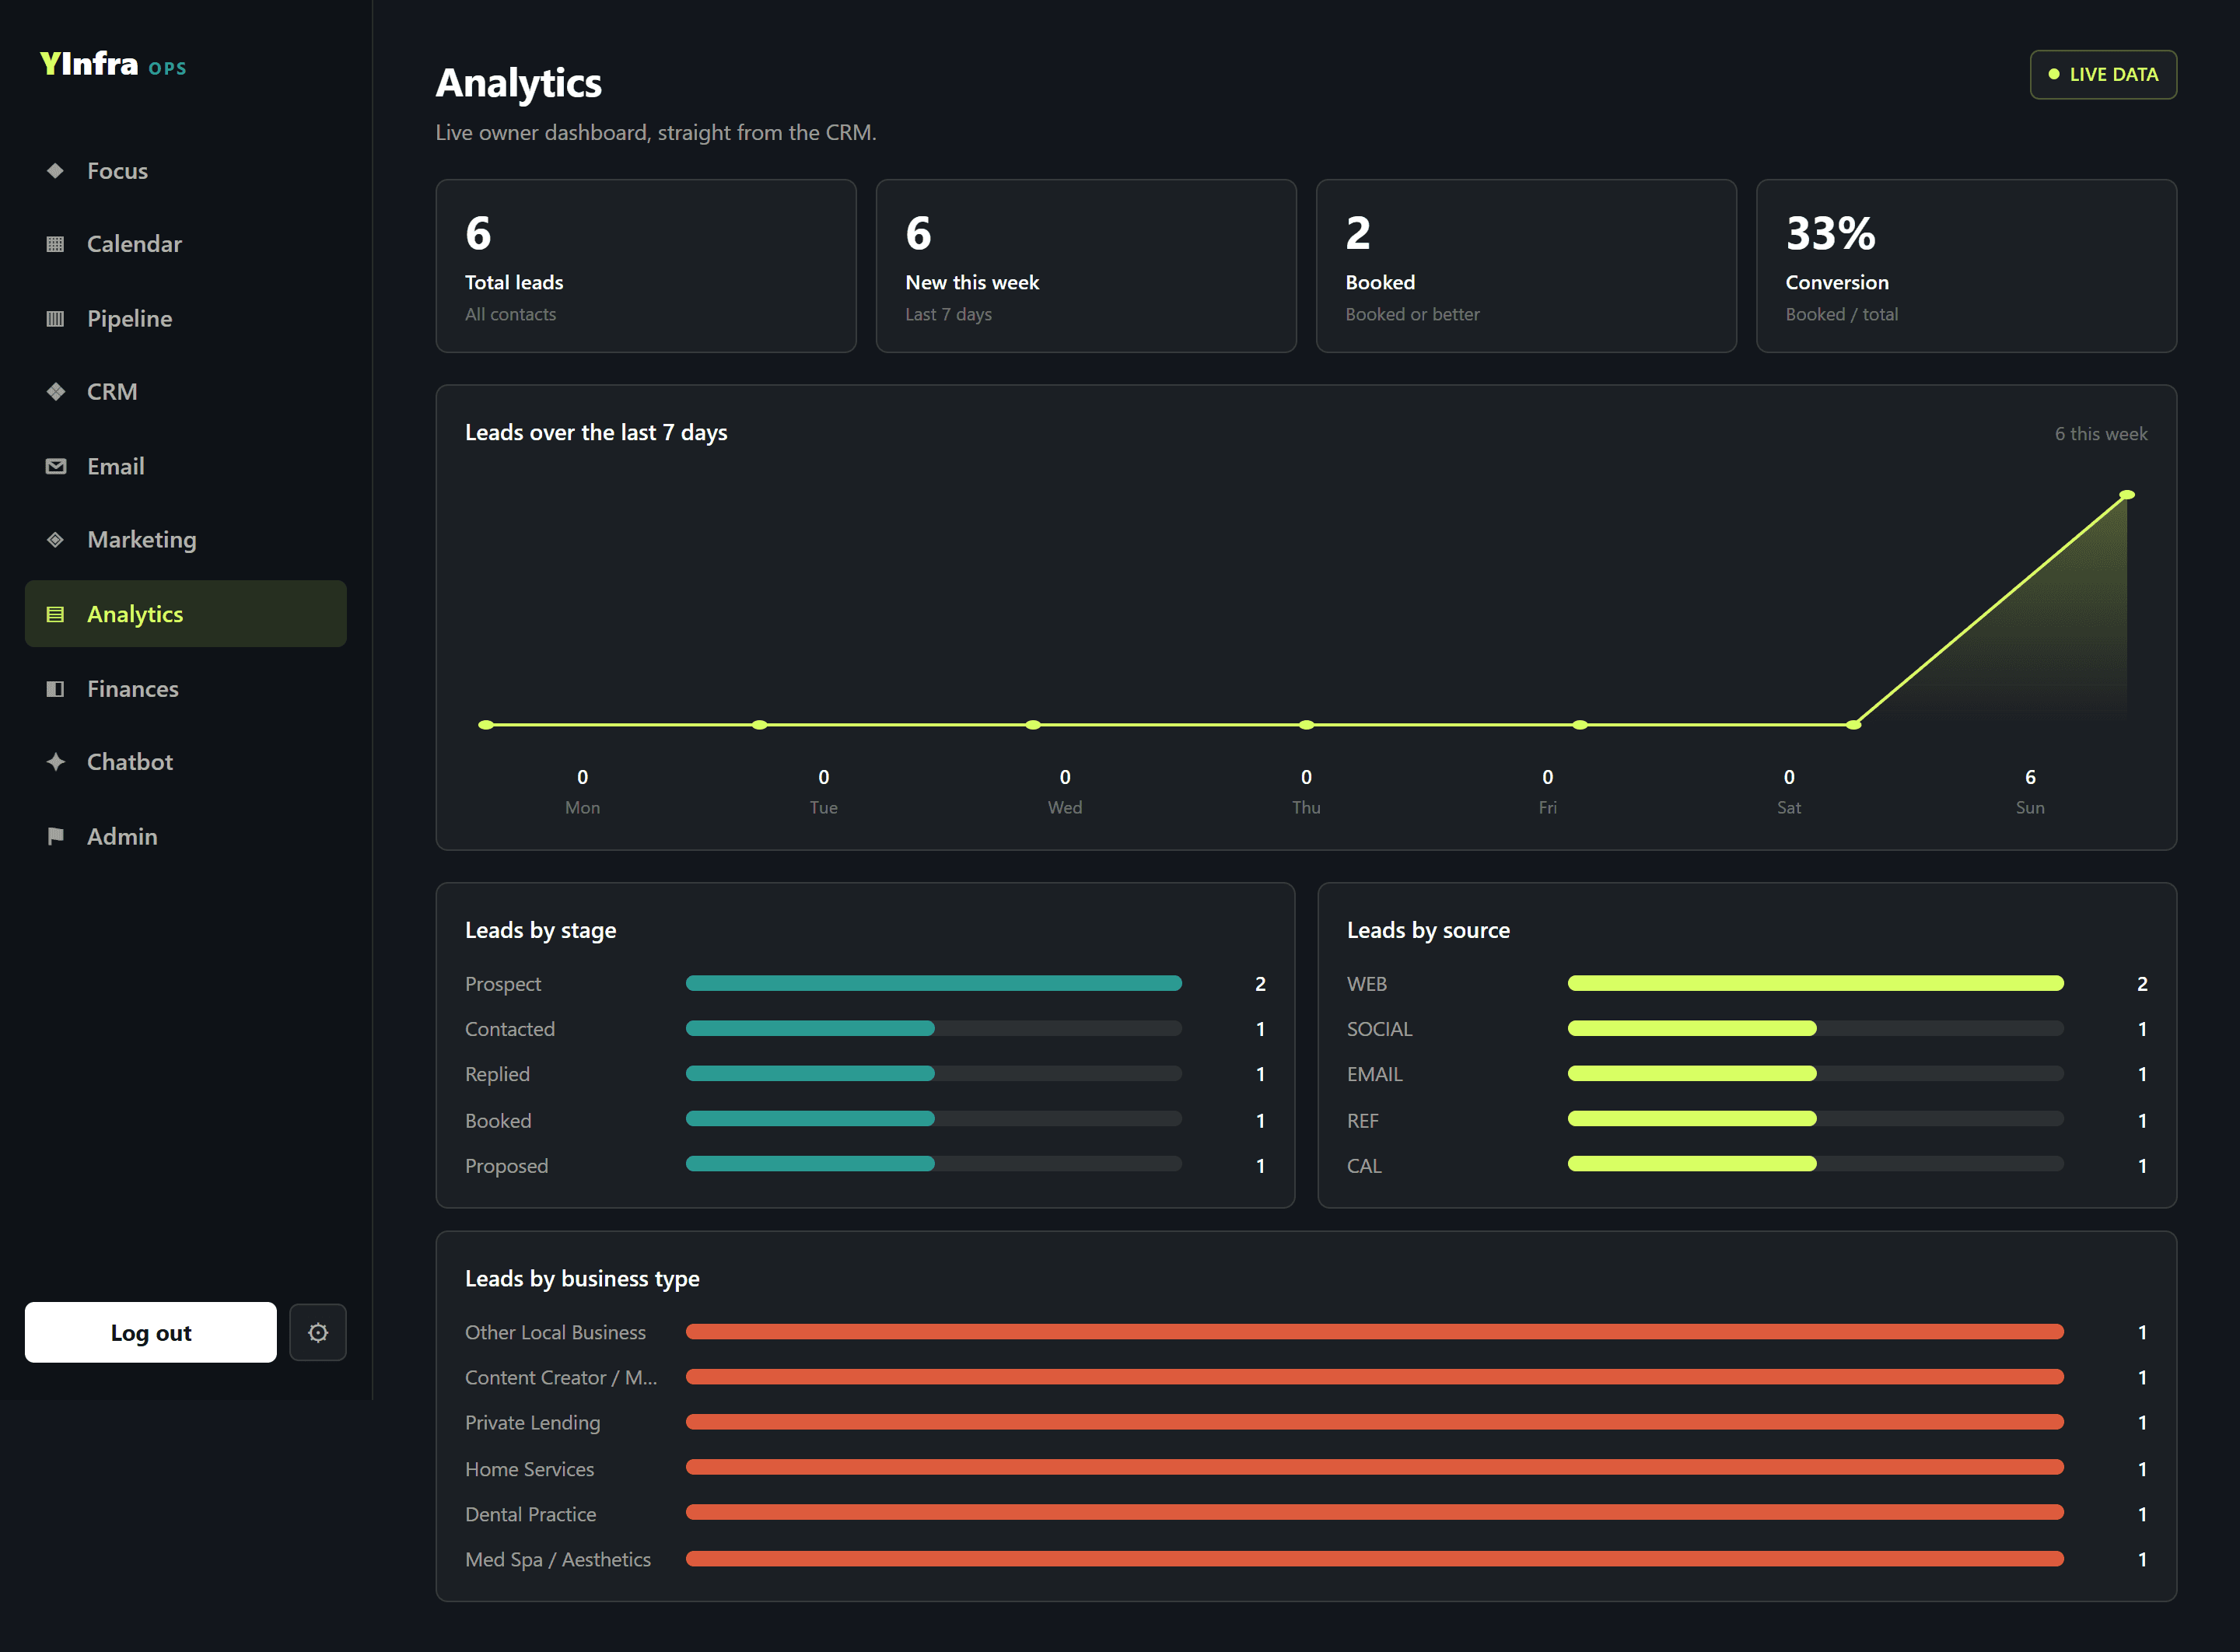Click the Analytics page title
The image size is (2240, 1652).
click(519, 84)
